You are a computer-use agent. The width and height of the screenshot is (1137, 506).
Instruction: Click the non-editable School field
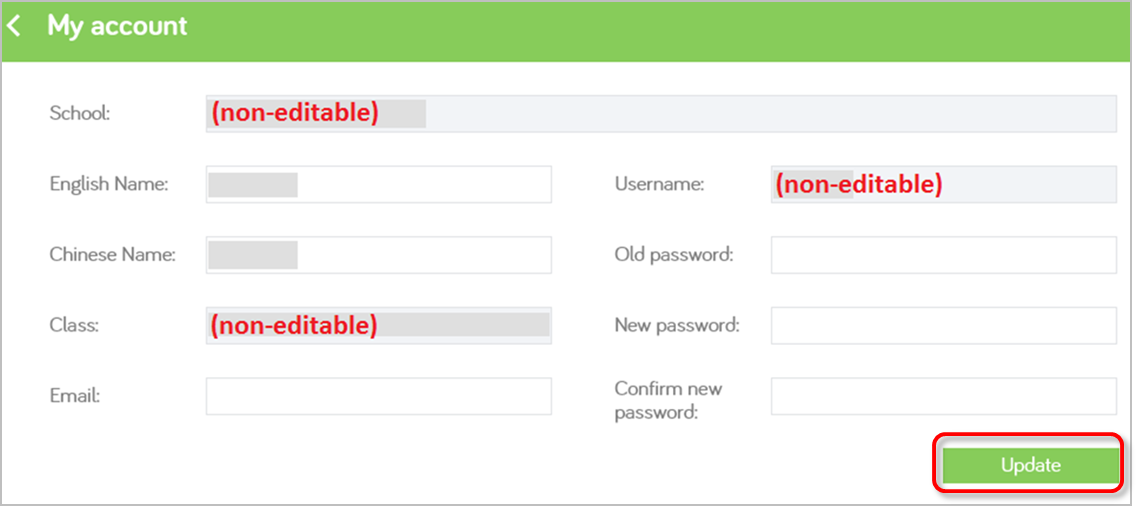click(x=661, y=114)
